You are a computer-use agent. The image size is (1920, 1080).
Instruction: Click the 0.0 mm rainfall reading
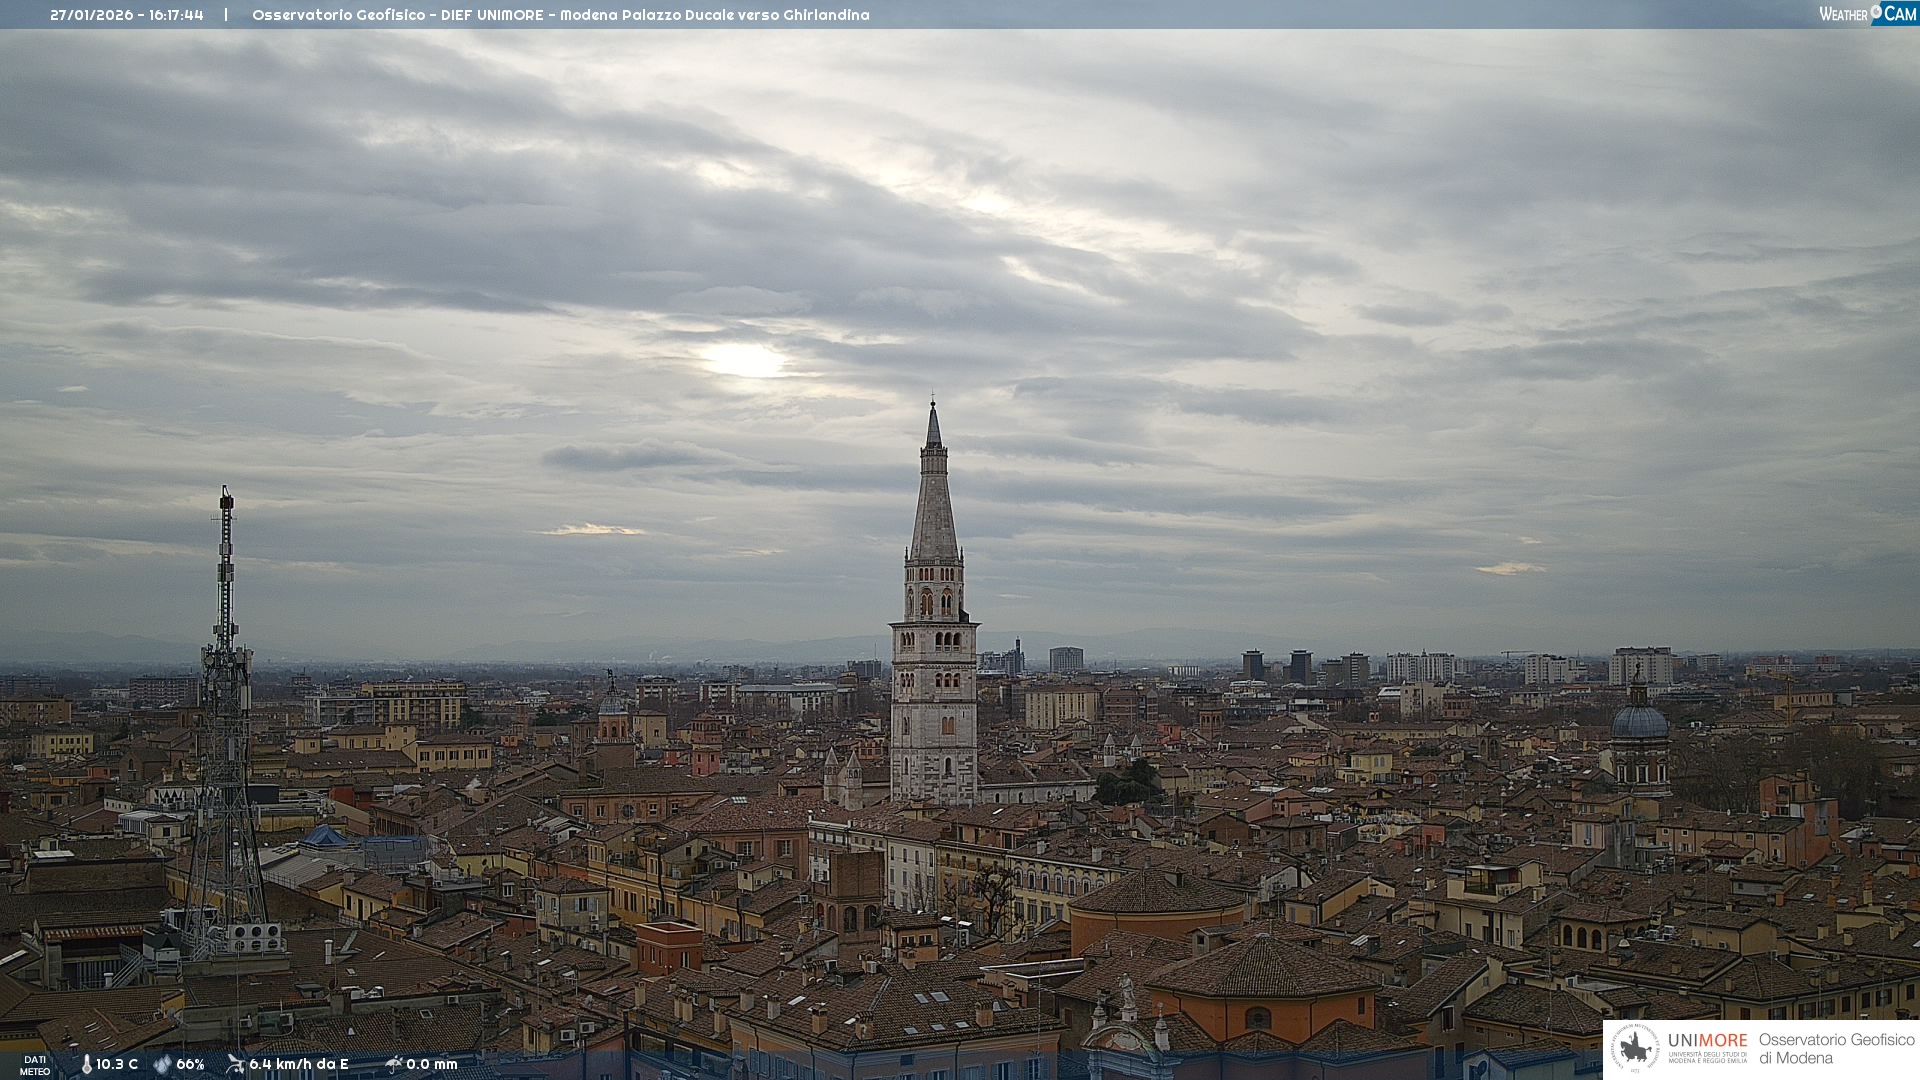coord(432,1064)
